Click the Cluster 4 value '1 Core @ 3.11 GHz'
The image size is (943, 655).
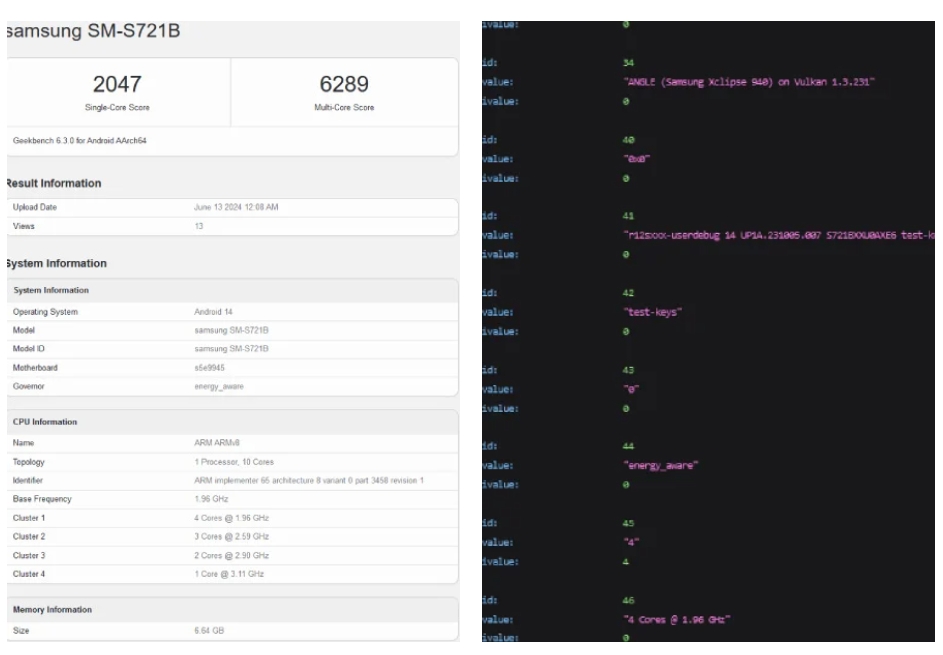(x=229, y=574)
